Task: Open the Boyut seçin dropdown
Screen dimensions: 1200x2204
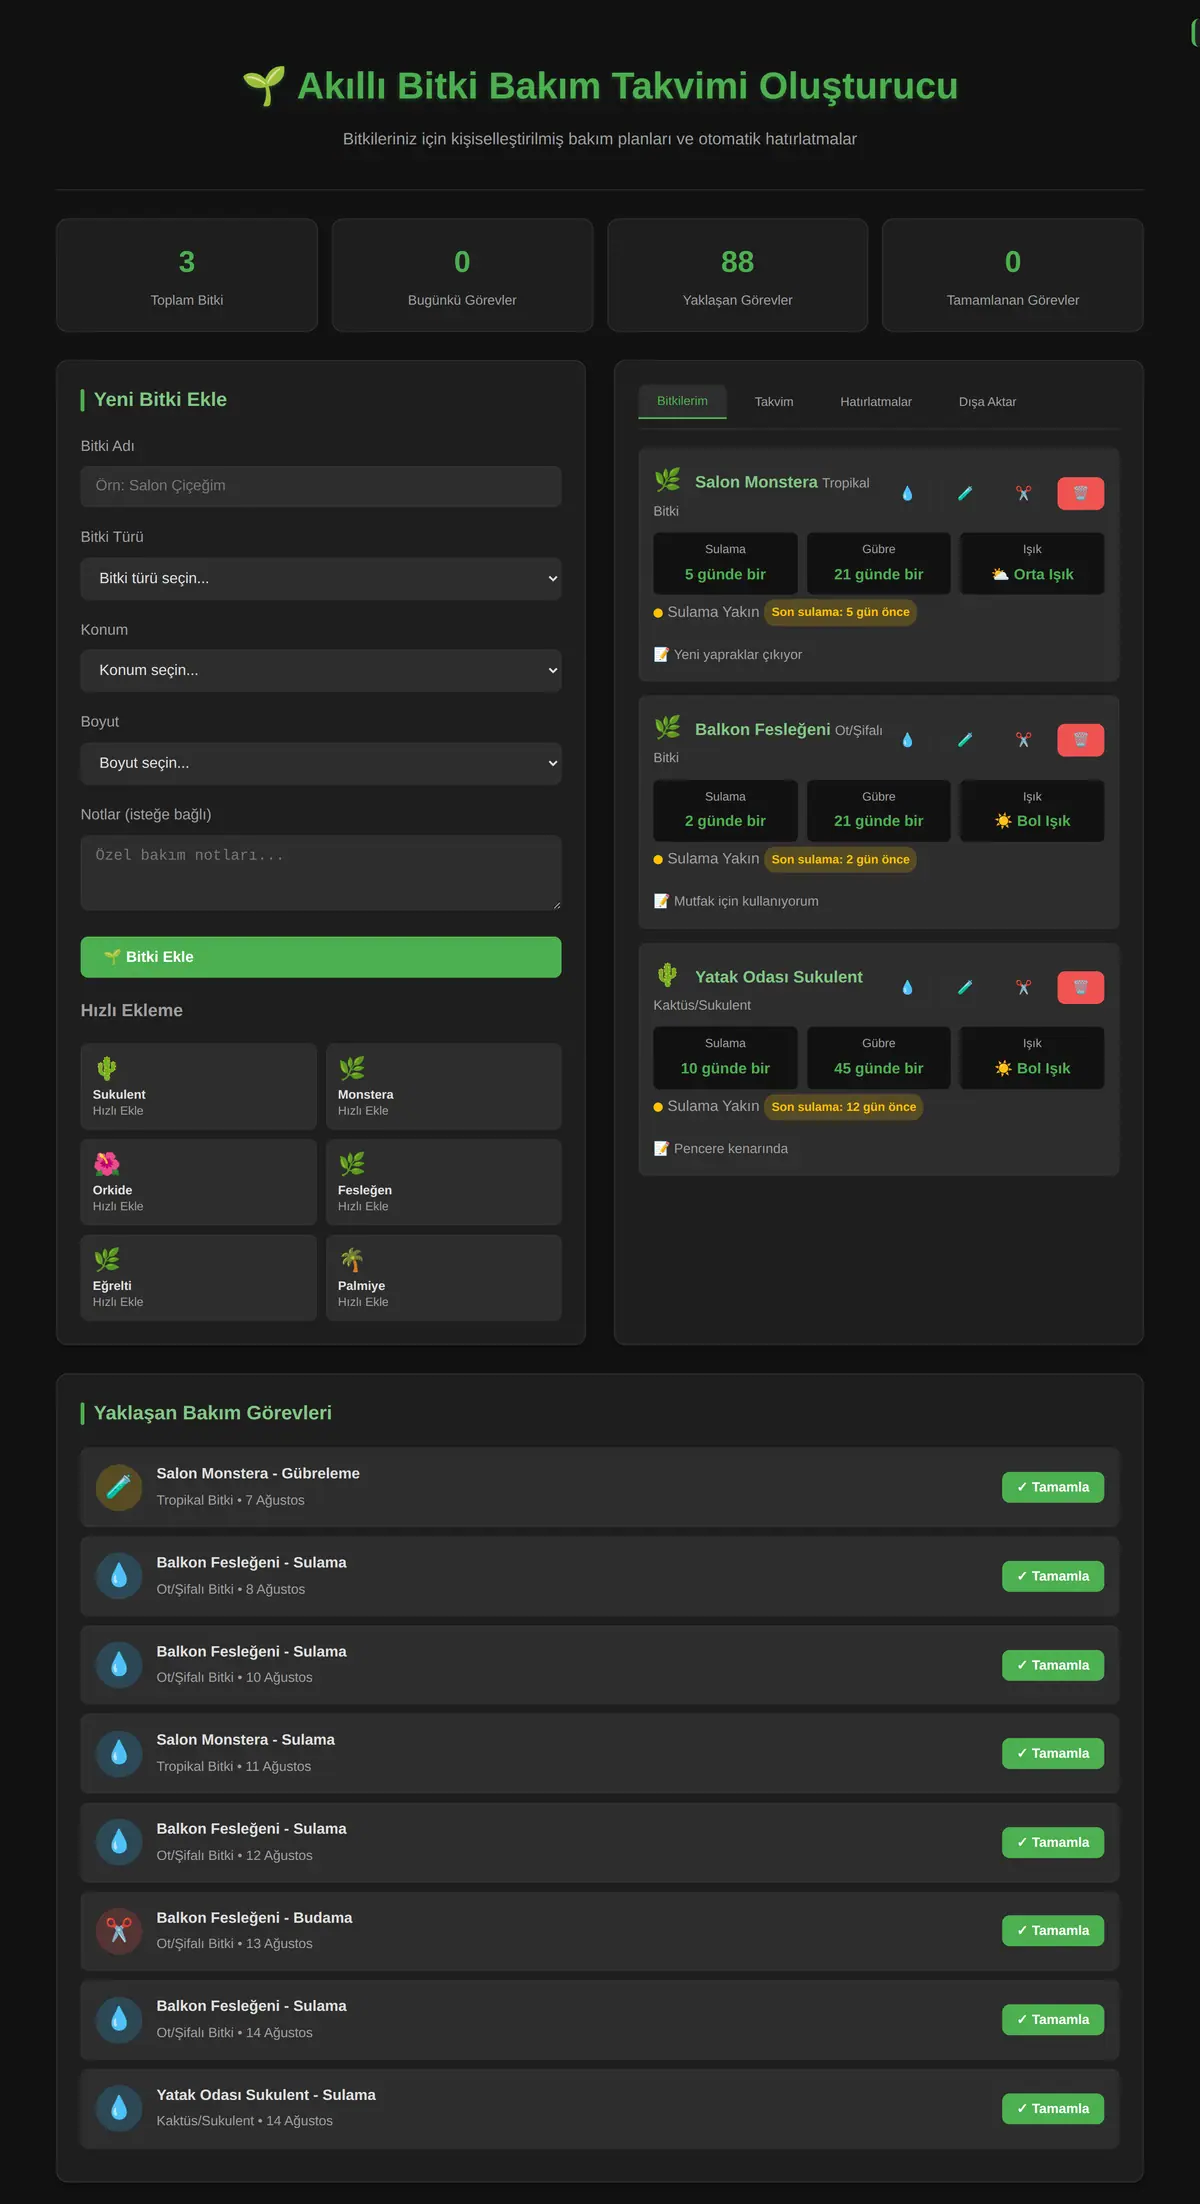Action: [x=321, y=763]
